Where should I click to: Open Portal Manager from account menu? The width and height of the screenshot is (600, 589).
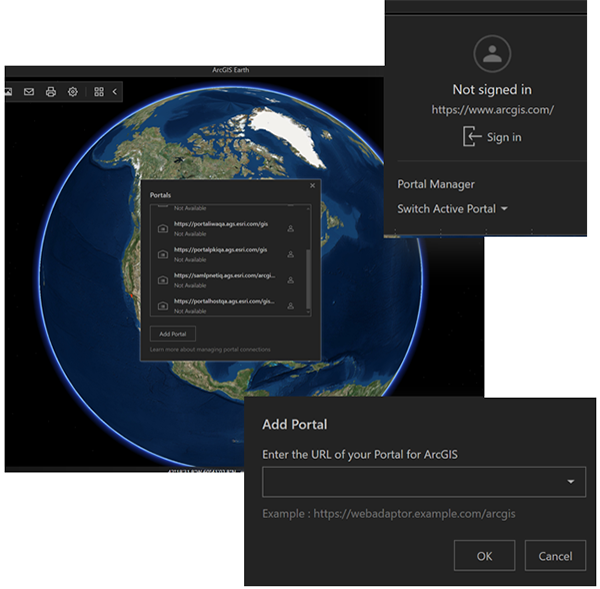[x=436, y=184]
